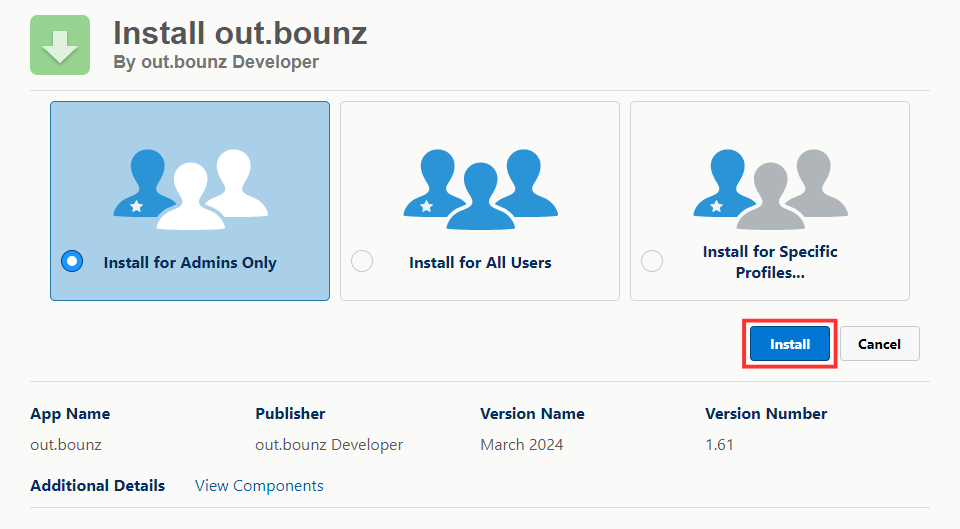Click the By out.bounz Developer subtitle
This screenshot has height=529, width=960.
click(216, 62)
